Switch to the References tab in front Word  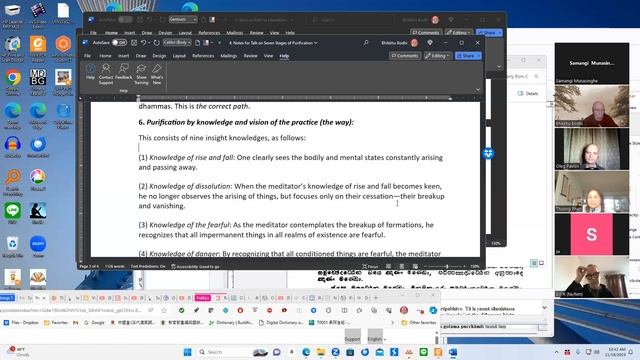(x=203, y=56)
